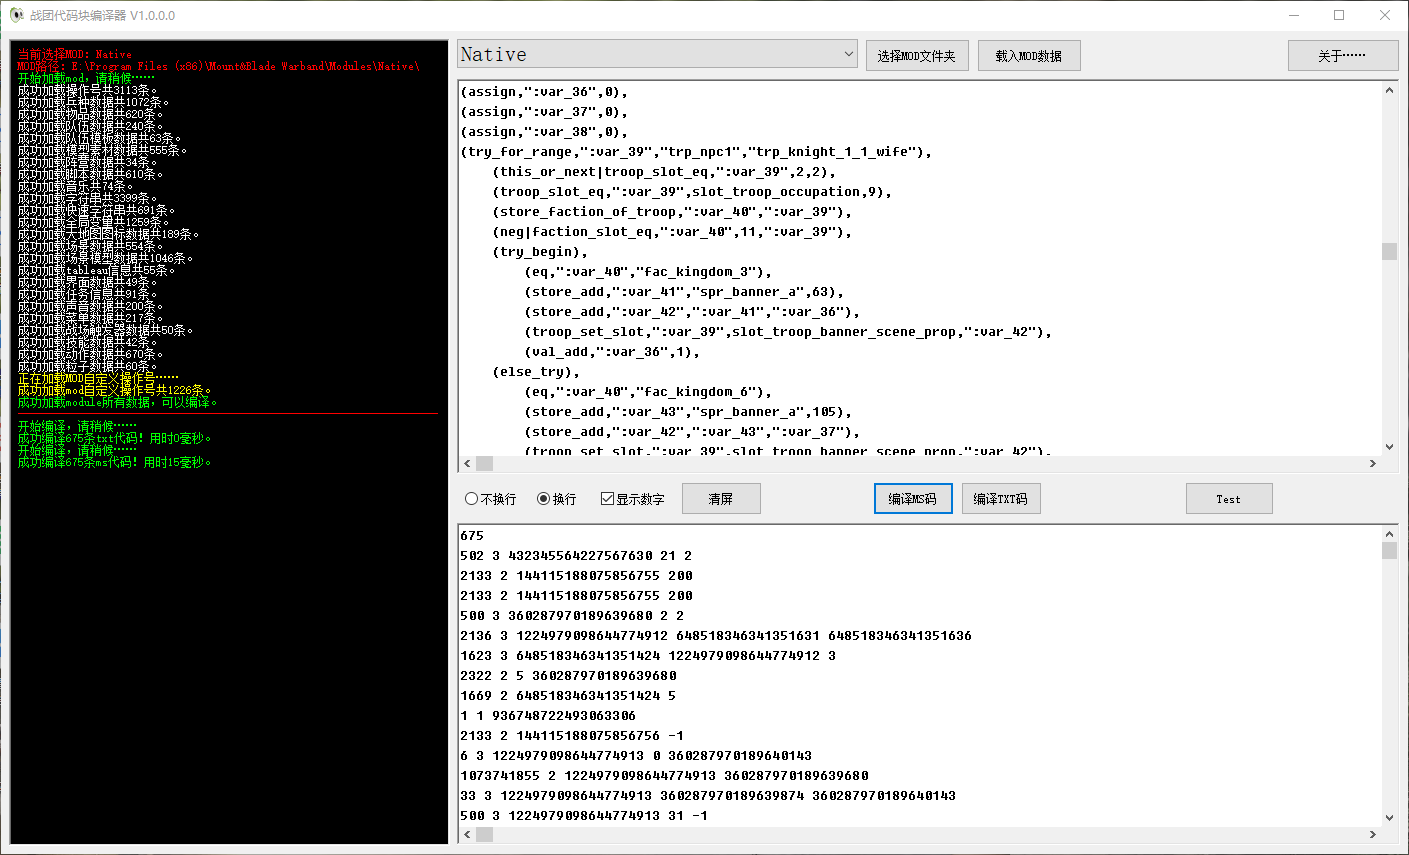This screenshot has width=1409, height=855.
Task: Click down arrow of code editor scrollbar
Action: point(1389,447)
